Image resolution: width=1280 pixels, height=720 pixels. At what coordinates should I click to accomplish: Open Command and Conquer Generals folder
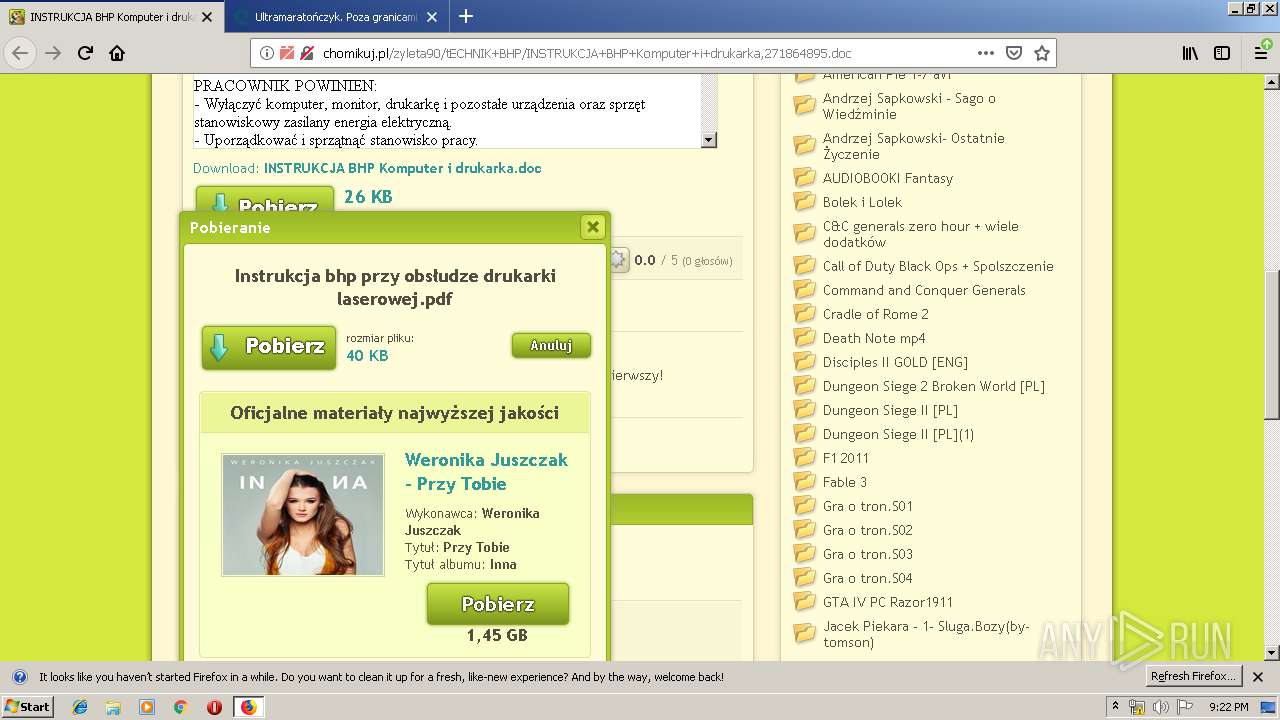[924, 290]
